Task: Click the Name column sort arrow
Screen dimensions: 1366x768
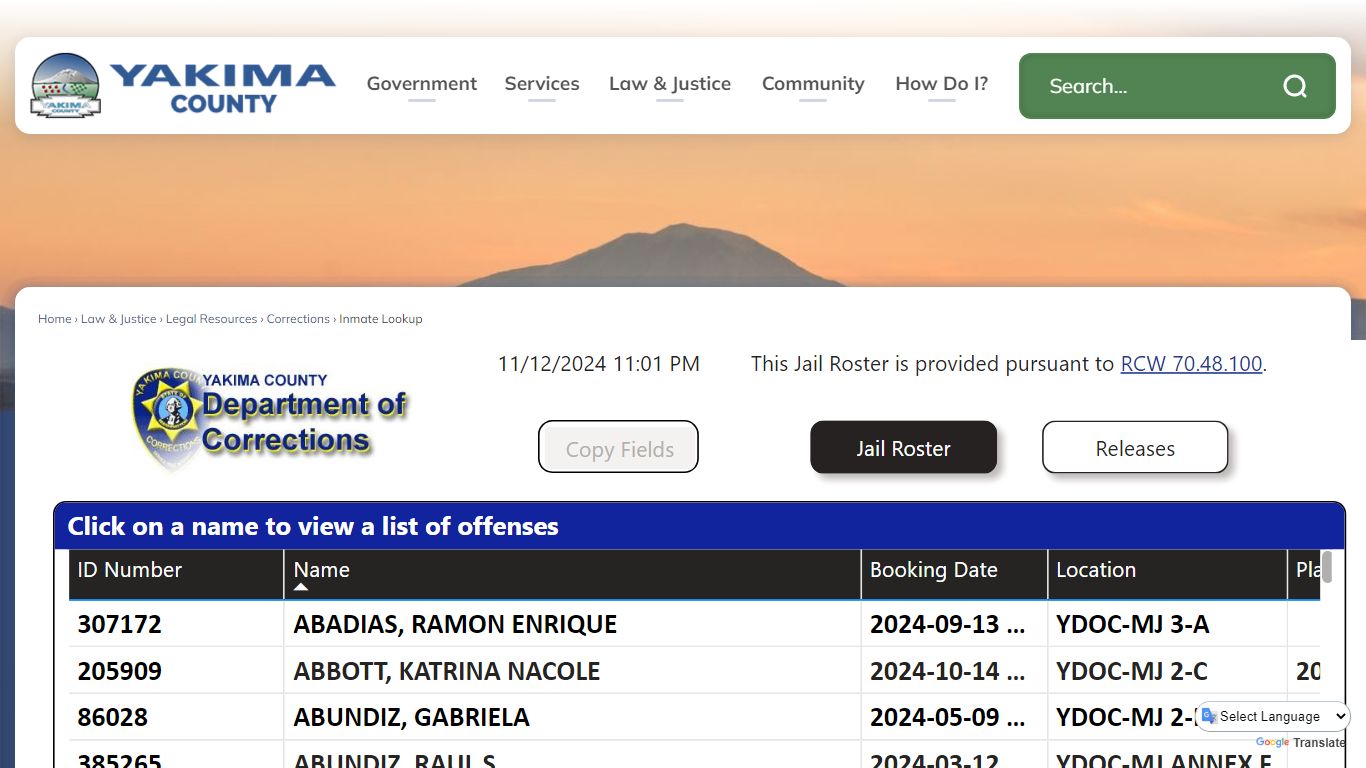Action: [300, 587]
